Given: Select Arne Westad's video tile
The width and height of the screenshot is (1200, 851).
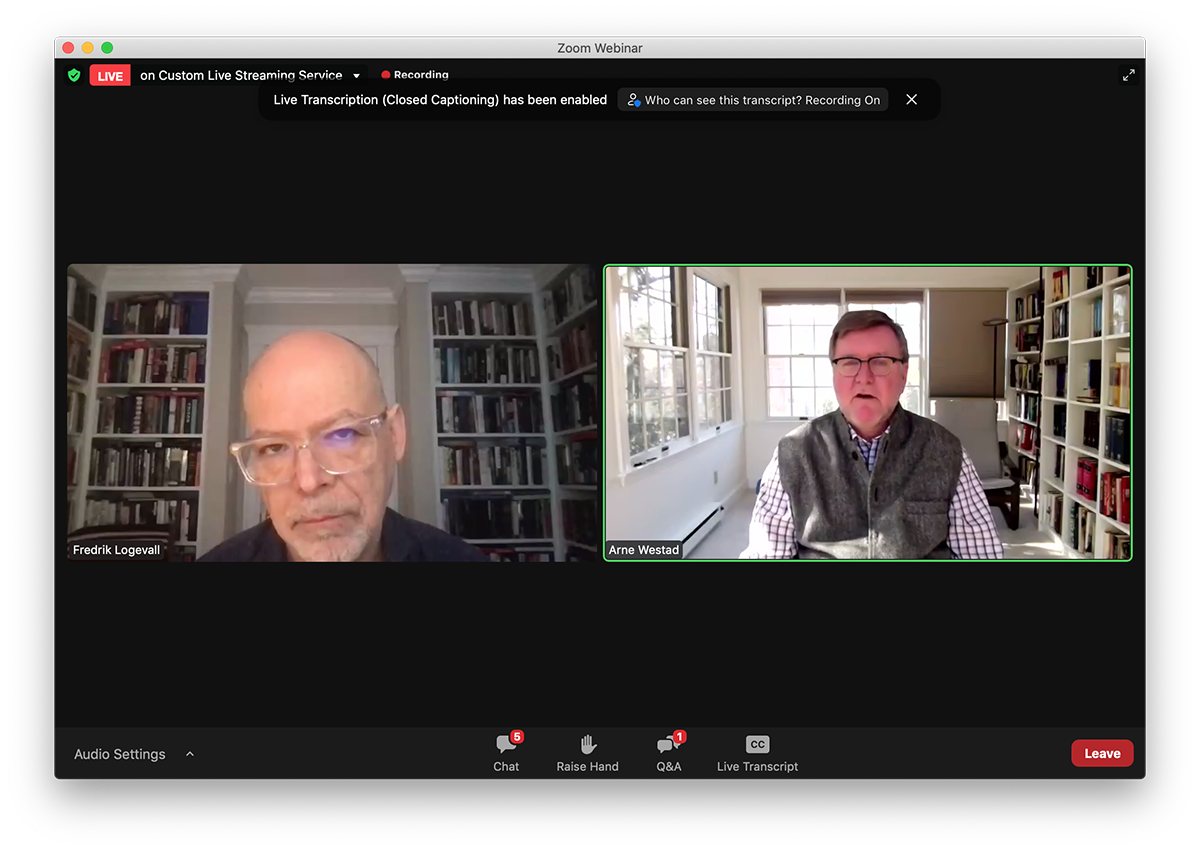Looking at the screenshot, I should pyautogui.click(x=868, y=412).
